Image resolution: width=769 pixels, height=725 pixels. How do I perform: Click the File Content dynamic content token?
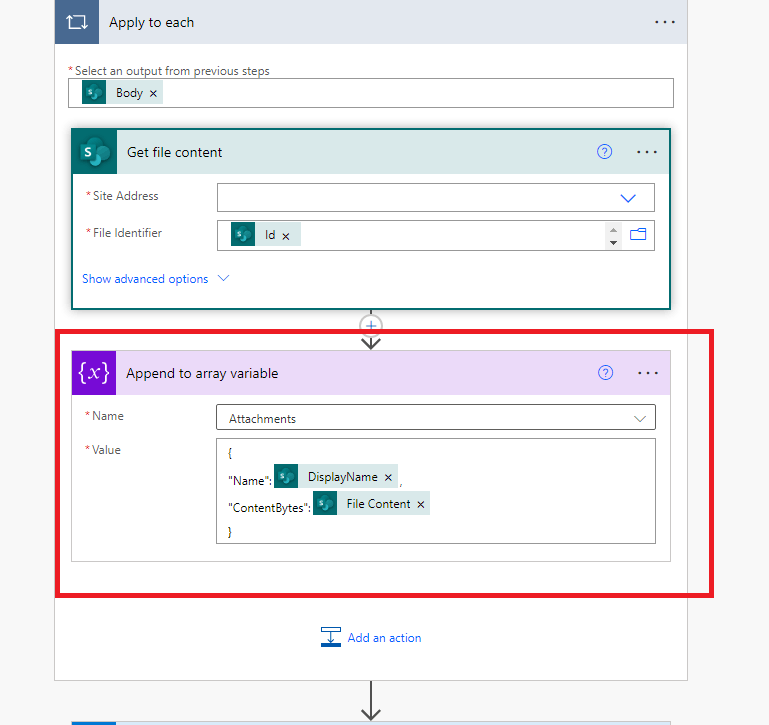click(371, 504)
